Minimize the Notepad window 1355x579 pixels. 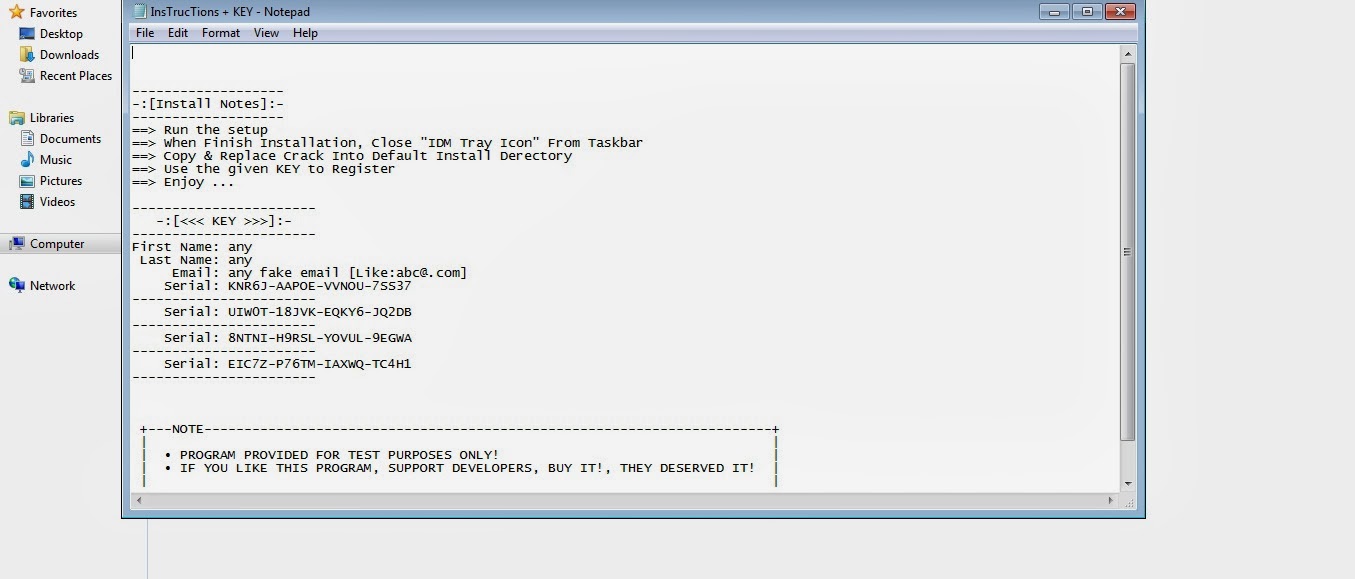coord(1054,12)
